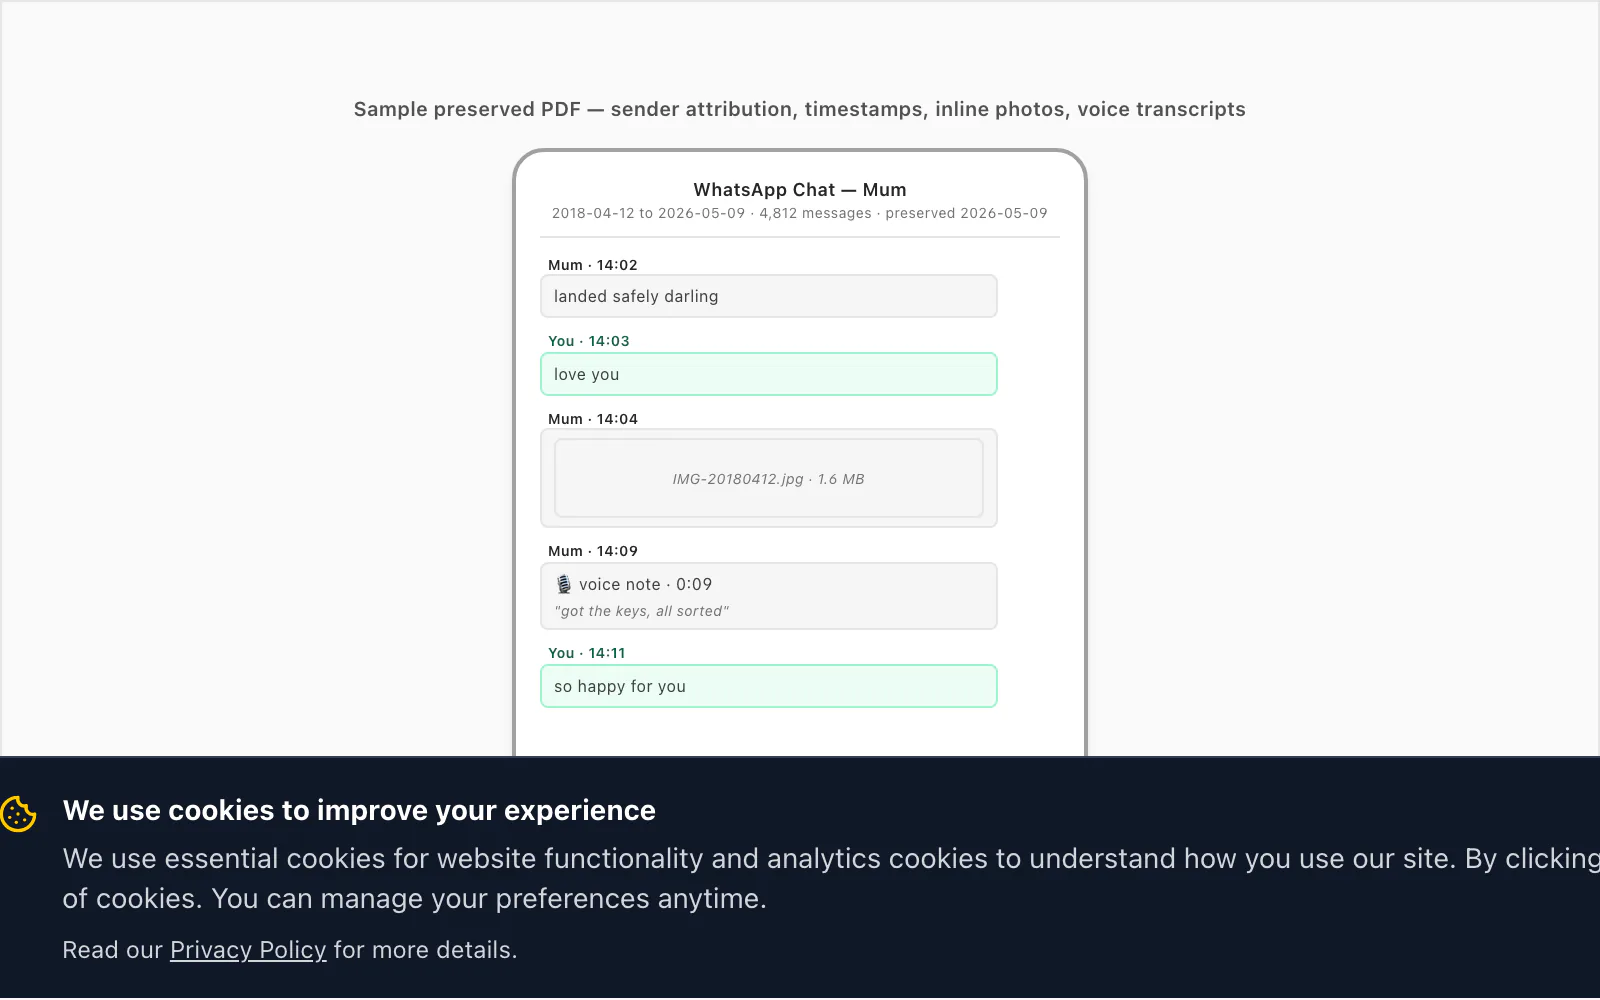The height and width of the screenshot is (1000, 1600).
Task: Open the Privacy Policy link
Action: coord(248,950)
